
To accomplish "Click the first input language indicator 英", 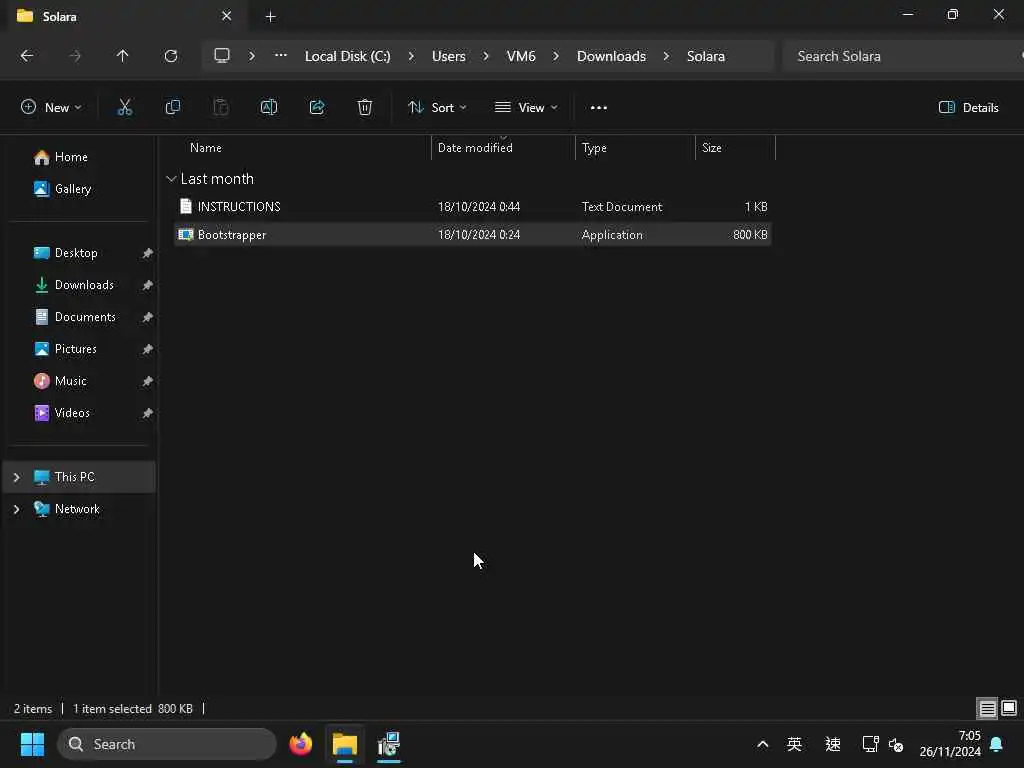I will [794, 744].
